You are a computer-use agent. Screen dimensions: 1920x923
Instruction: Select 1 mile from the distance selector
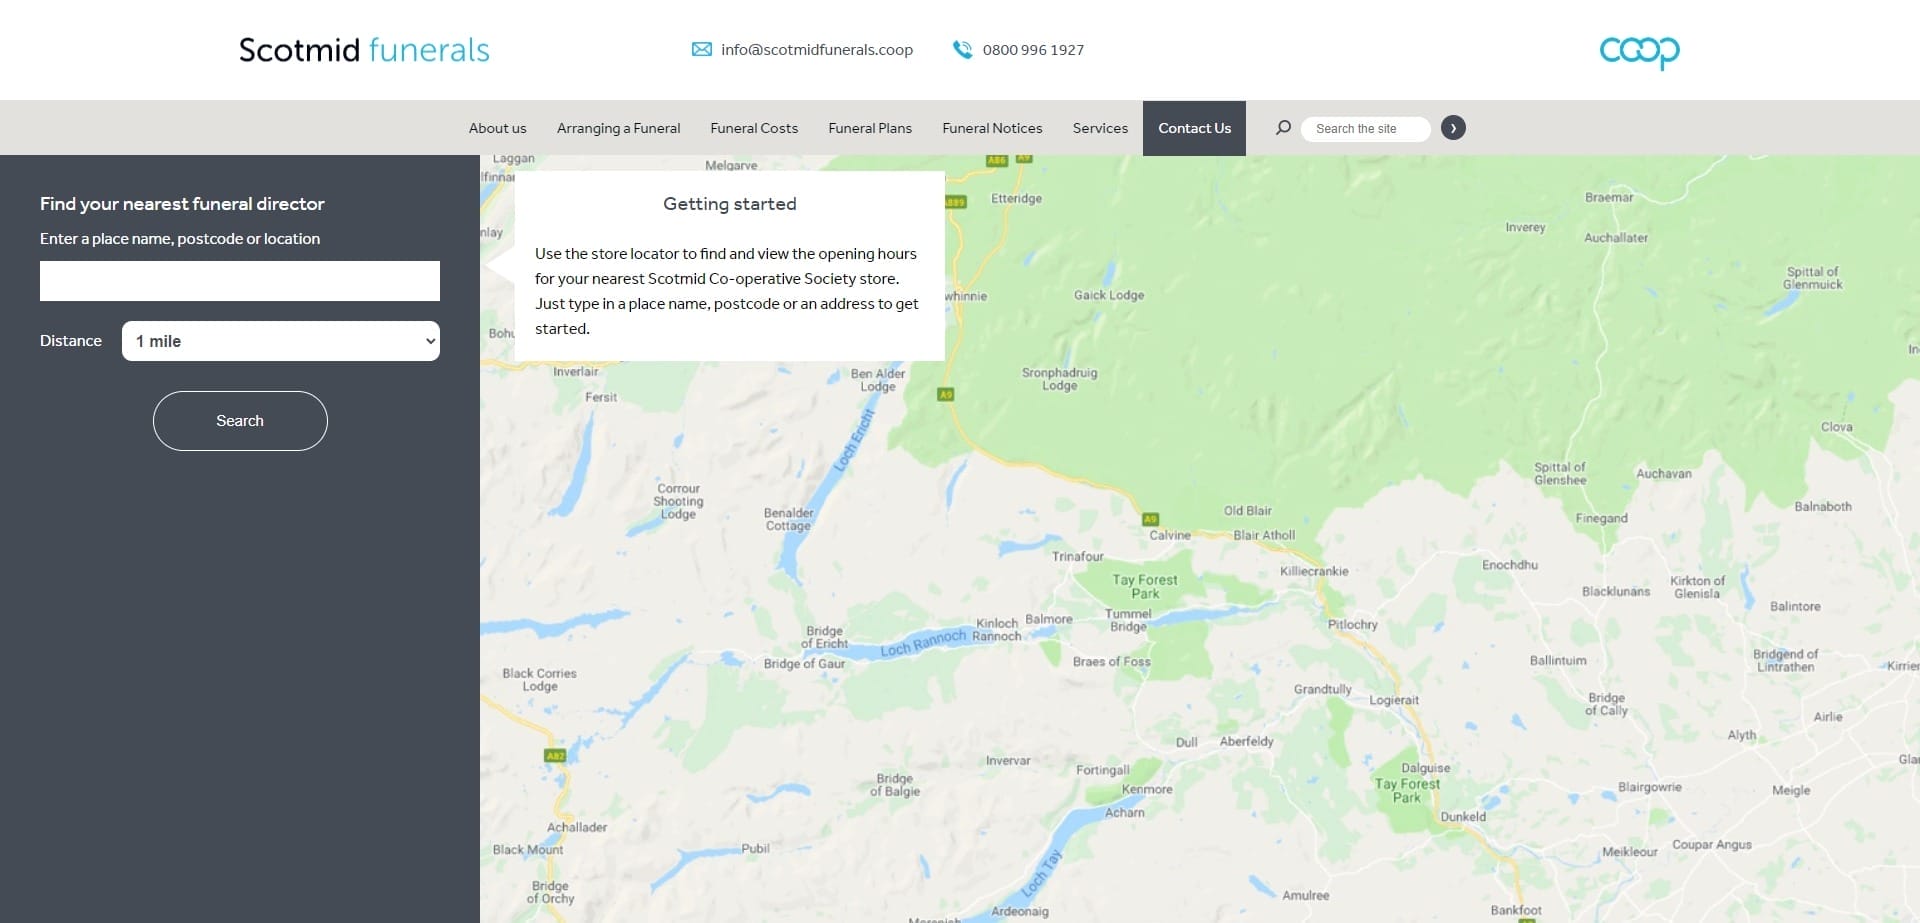280,340
